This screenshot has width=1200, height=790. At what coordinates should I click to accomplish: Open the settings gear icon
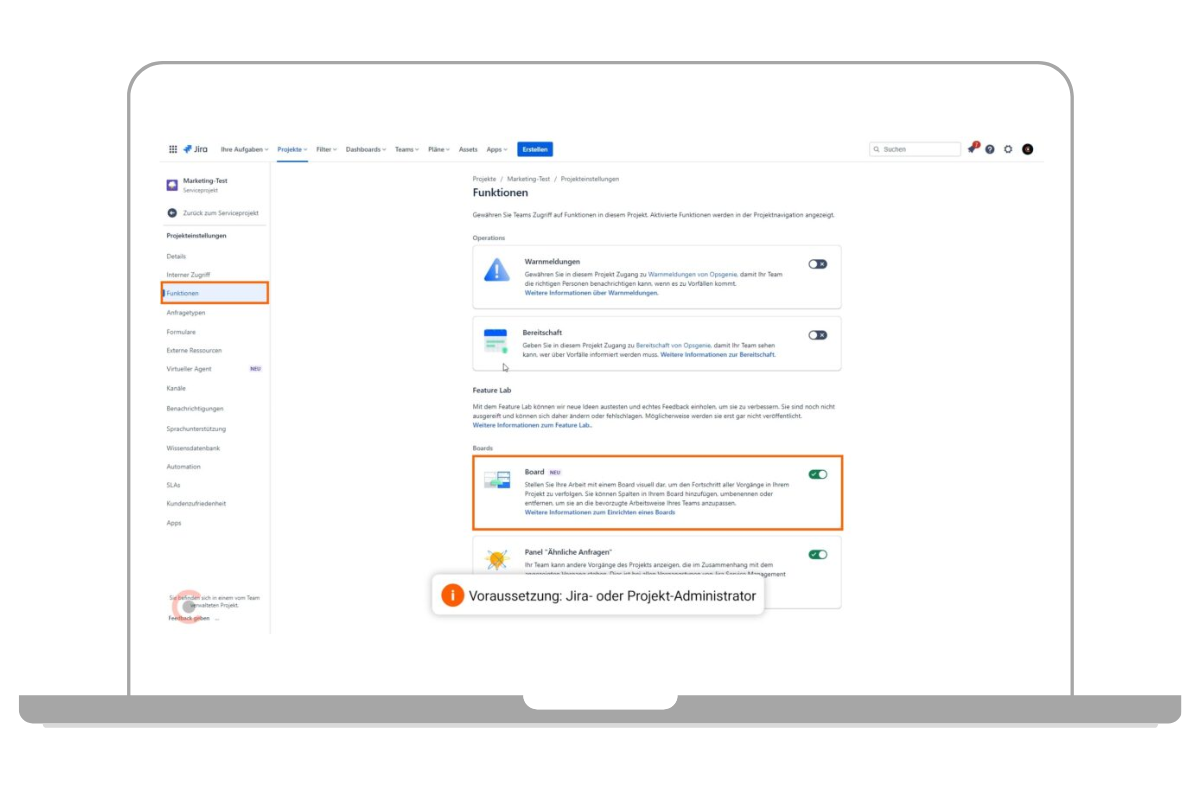pos(1008,149)
